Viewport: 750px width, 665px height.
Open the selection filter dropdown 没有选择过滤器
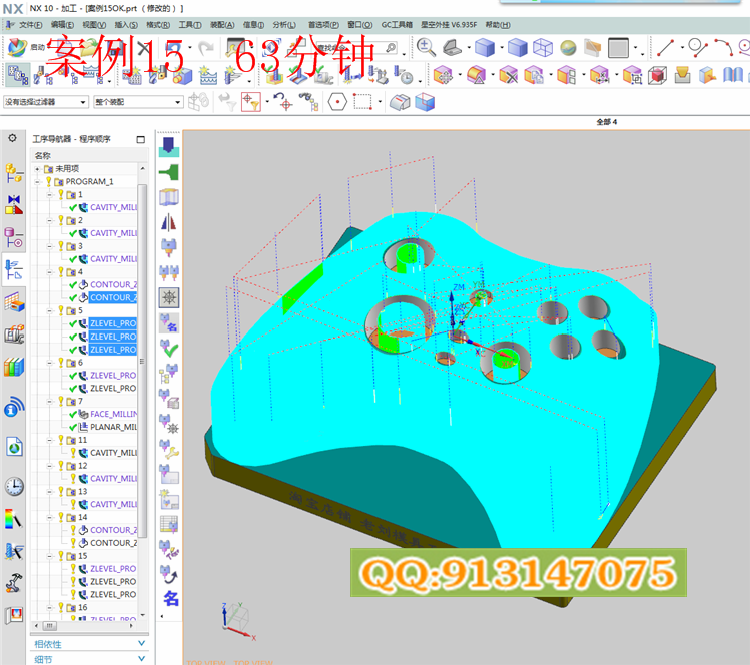(45, 102)
